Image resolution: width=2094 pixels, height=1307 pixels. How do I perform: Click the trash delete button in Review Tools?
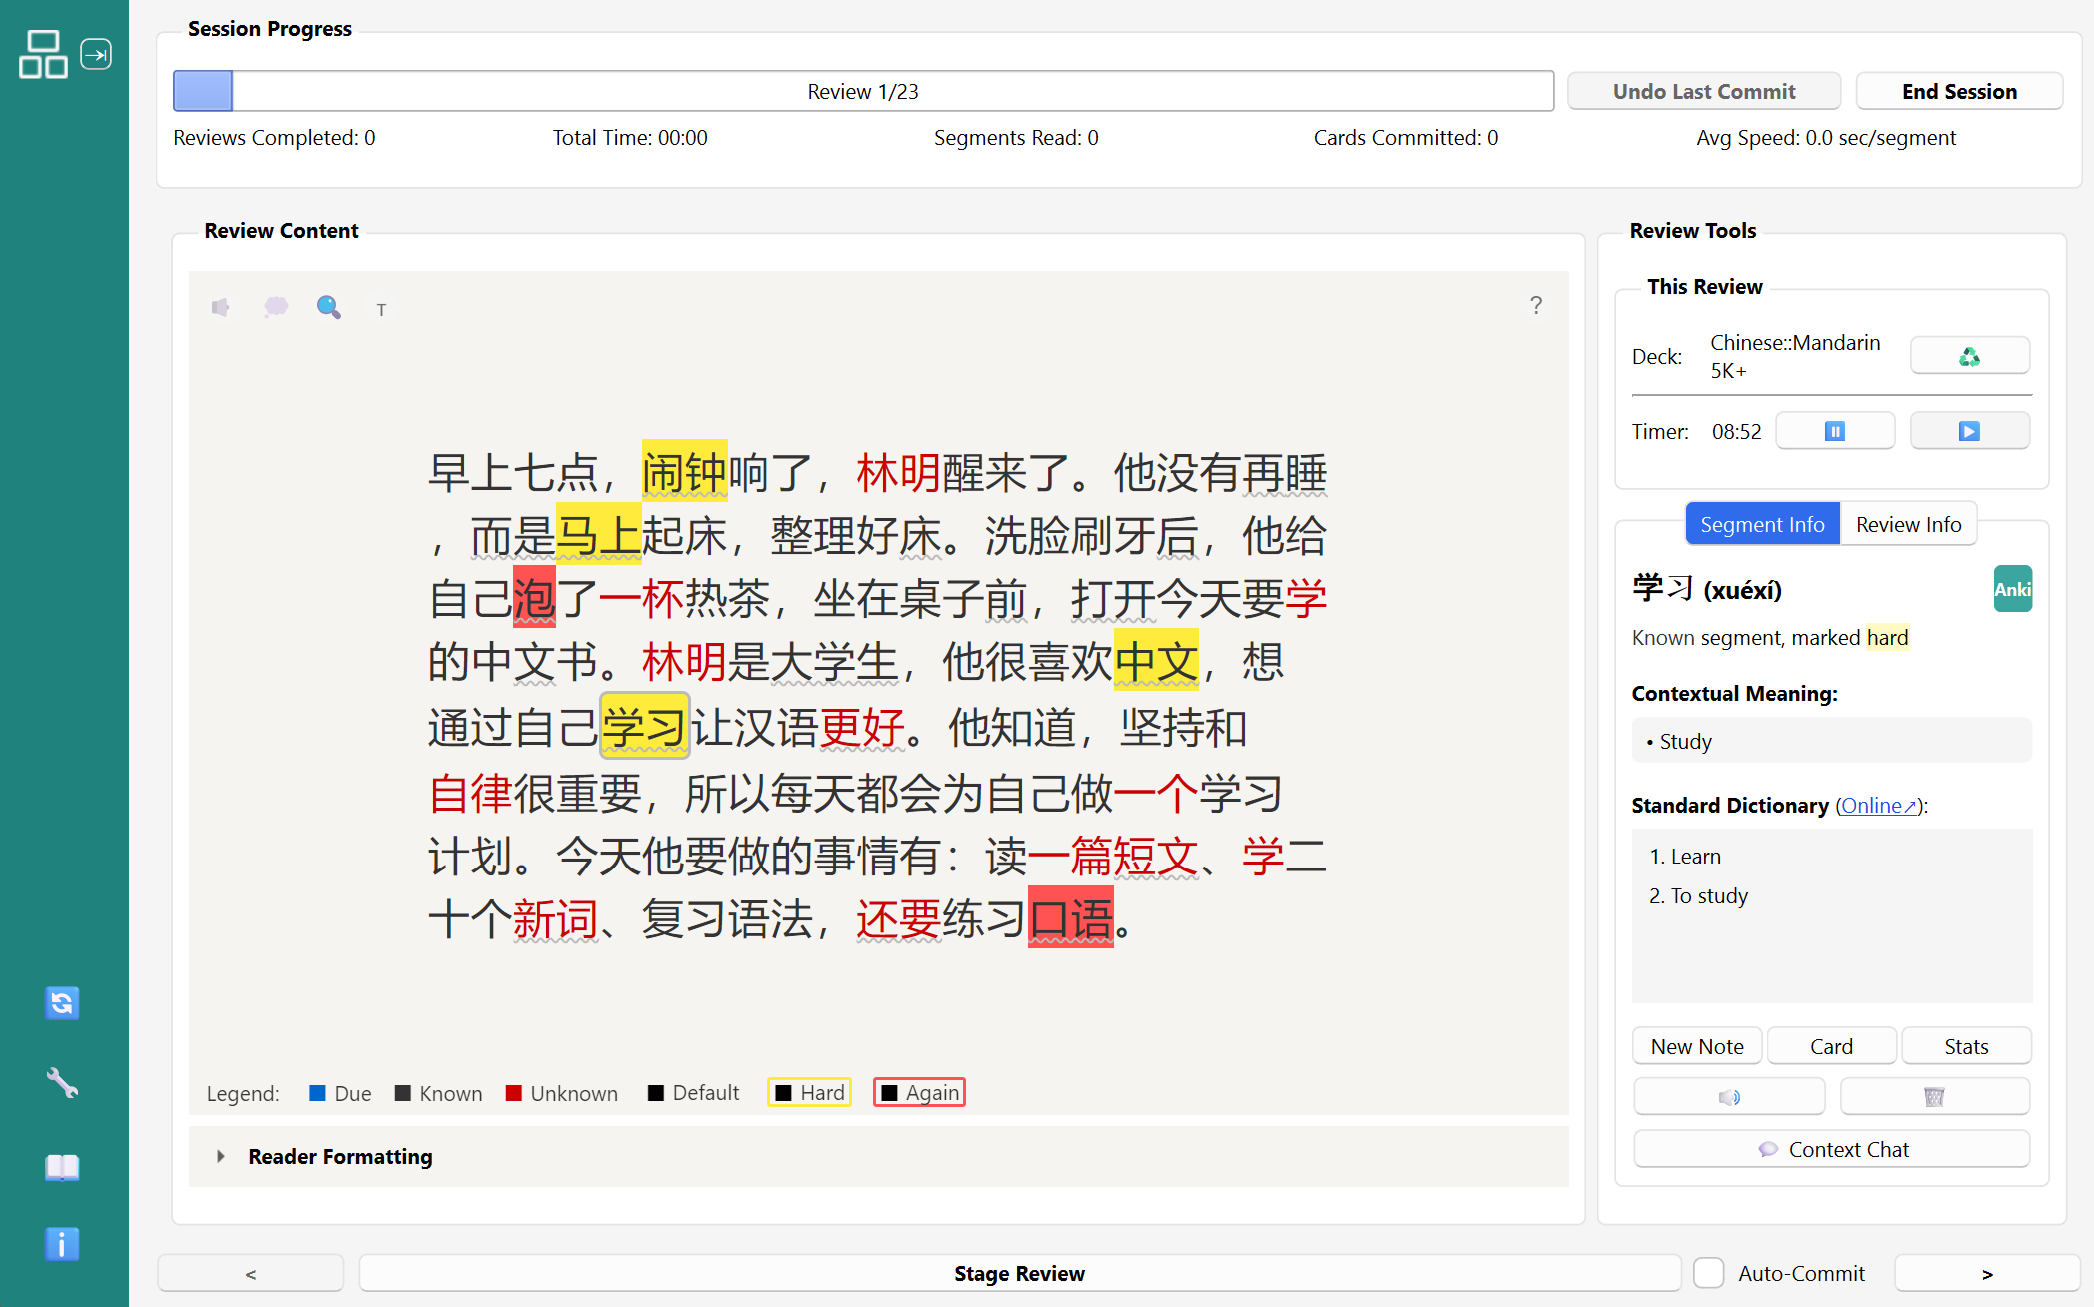[x=1933, y=1097]
